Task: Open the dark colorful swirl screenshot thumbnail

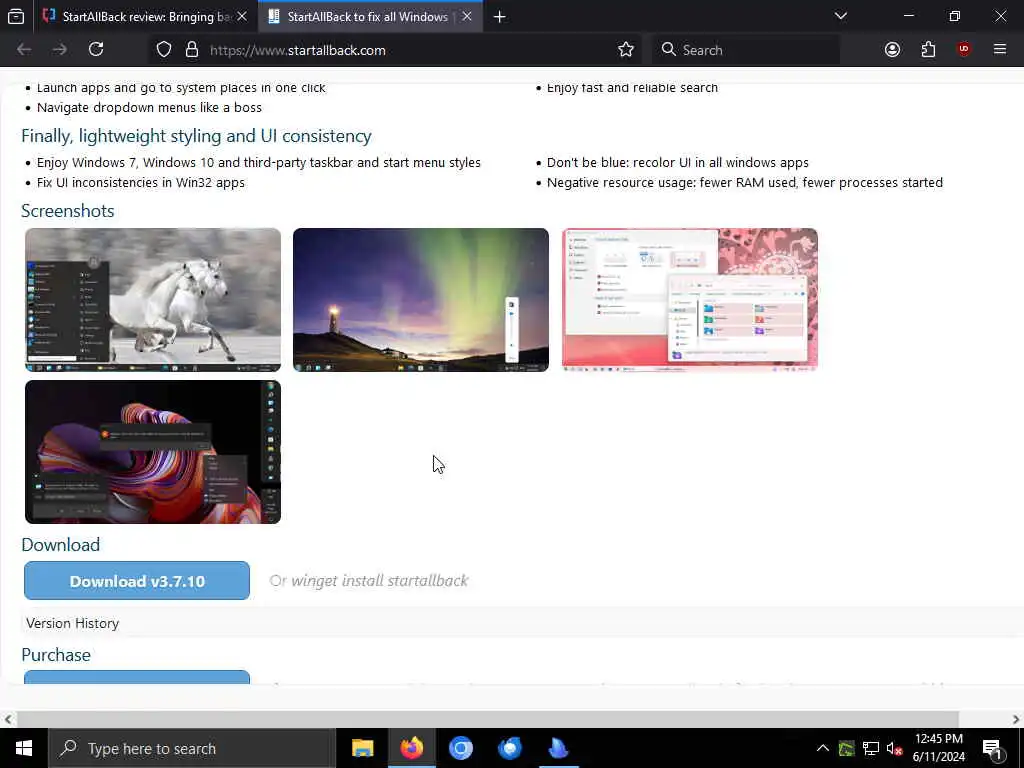Action: [x=153, y=452]
